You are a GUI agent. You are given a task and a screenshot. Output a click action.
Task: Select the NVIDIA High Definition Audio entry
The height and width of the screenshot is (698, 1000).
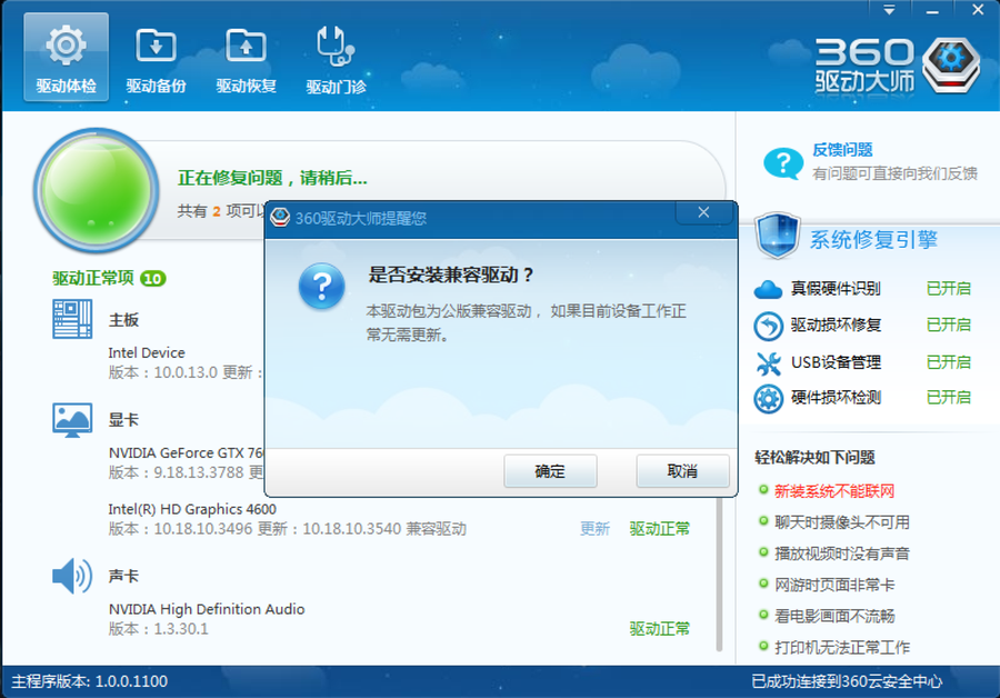click(x=207, y=609)
